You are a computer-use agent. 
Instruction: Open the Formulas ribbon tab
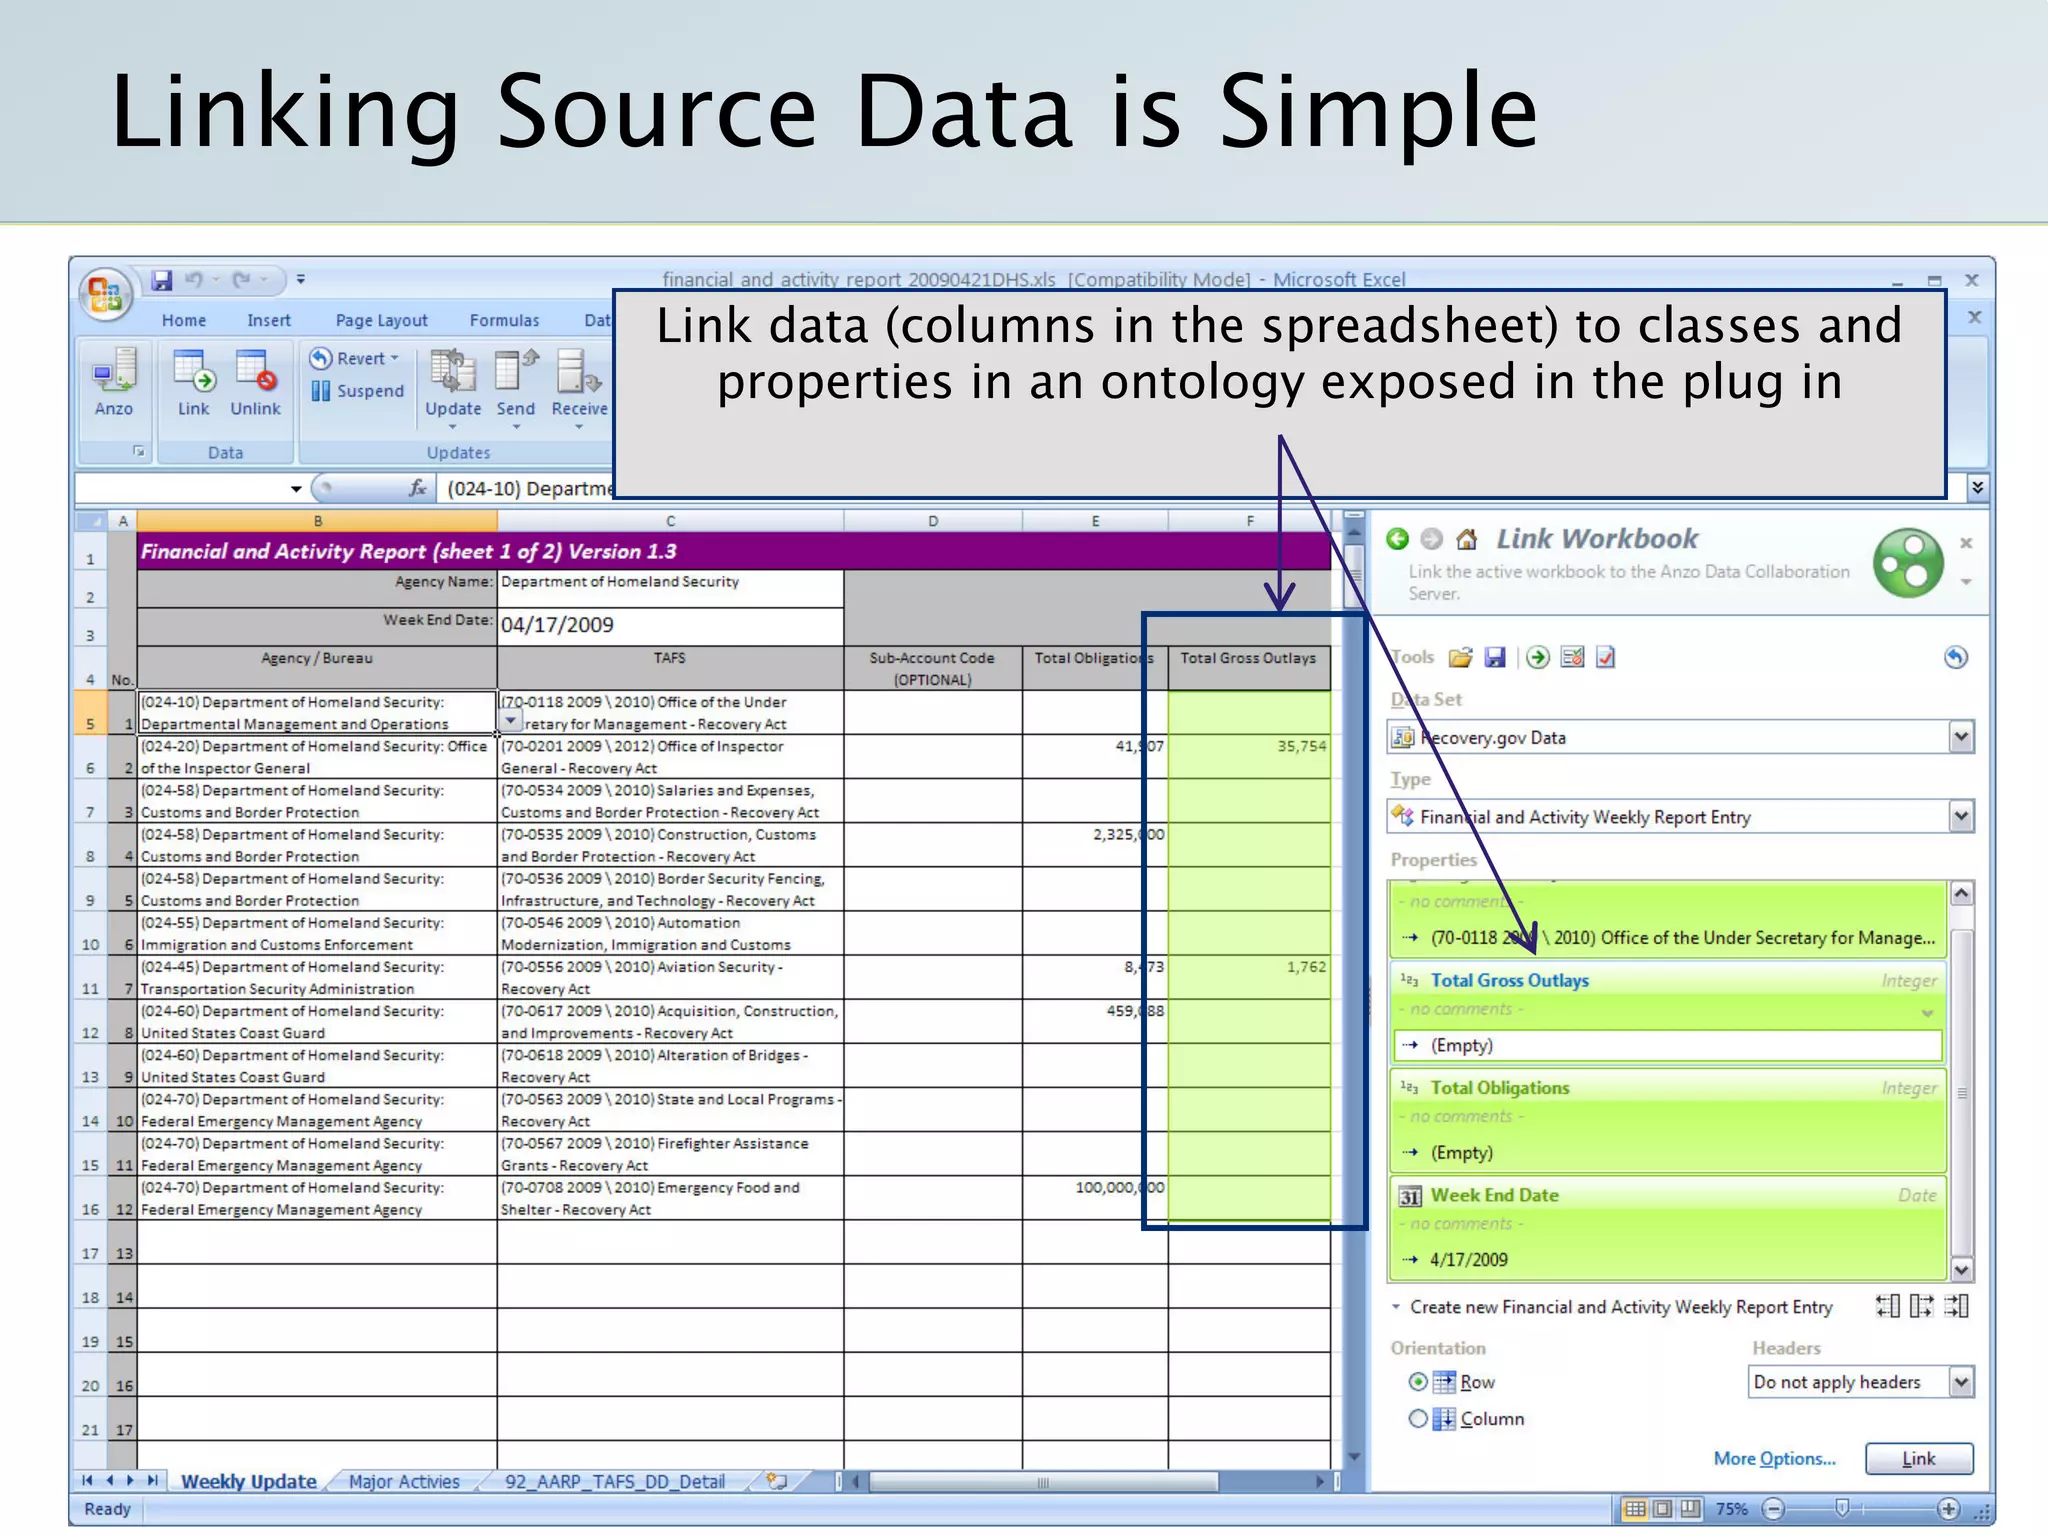tap(504, 320)
